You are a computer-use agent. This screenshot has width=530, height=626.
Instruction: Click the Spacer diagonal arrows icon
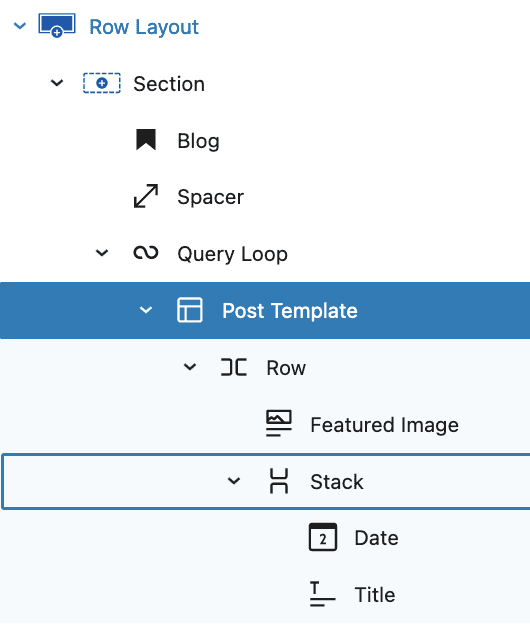point(146,196)
